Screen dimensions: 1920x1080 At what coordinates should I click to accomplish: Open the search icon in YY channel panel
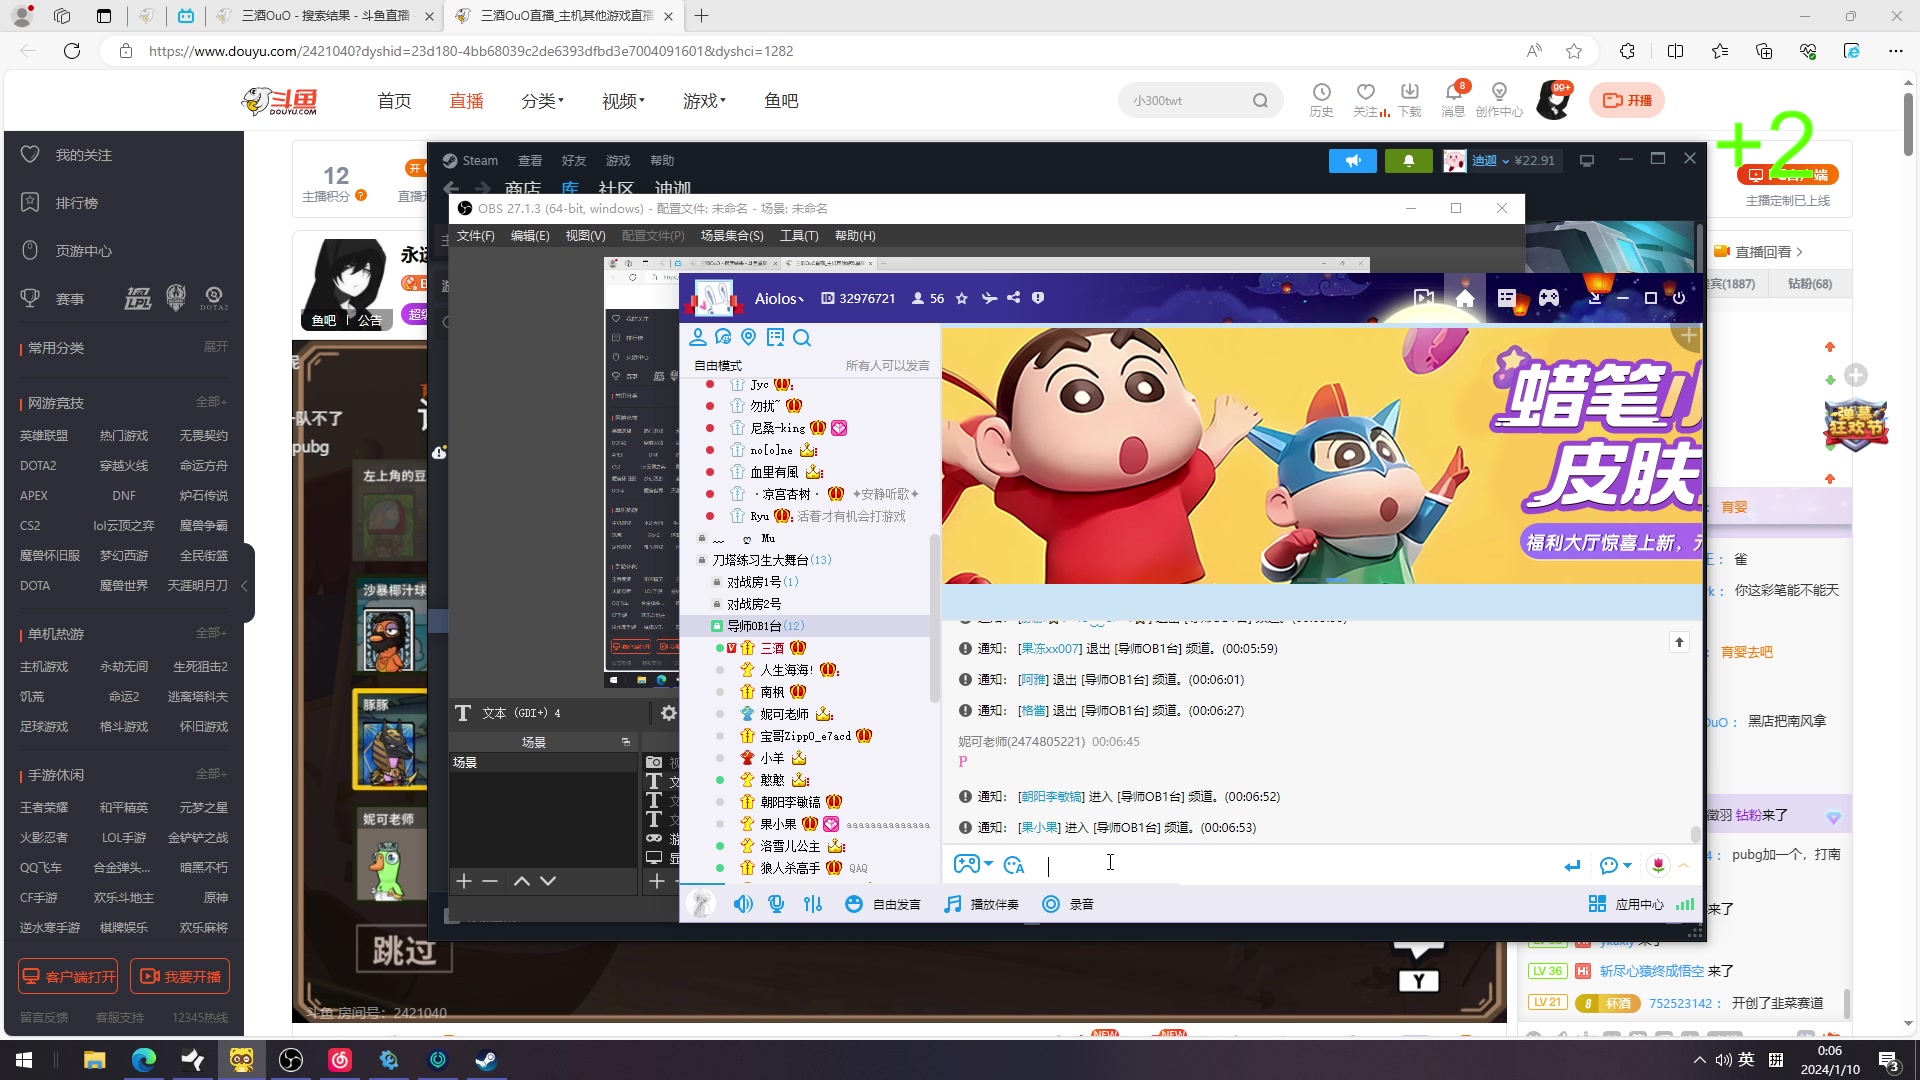[802, 337]
